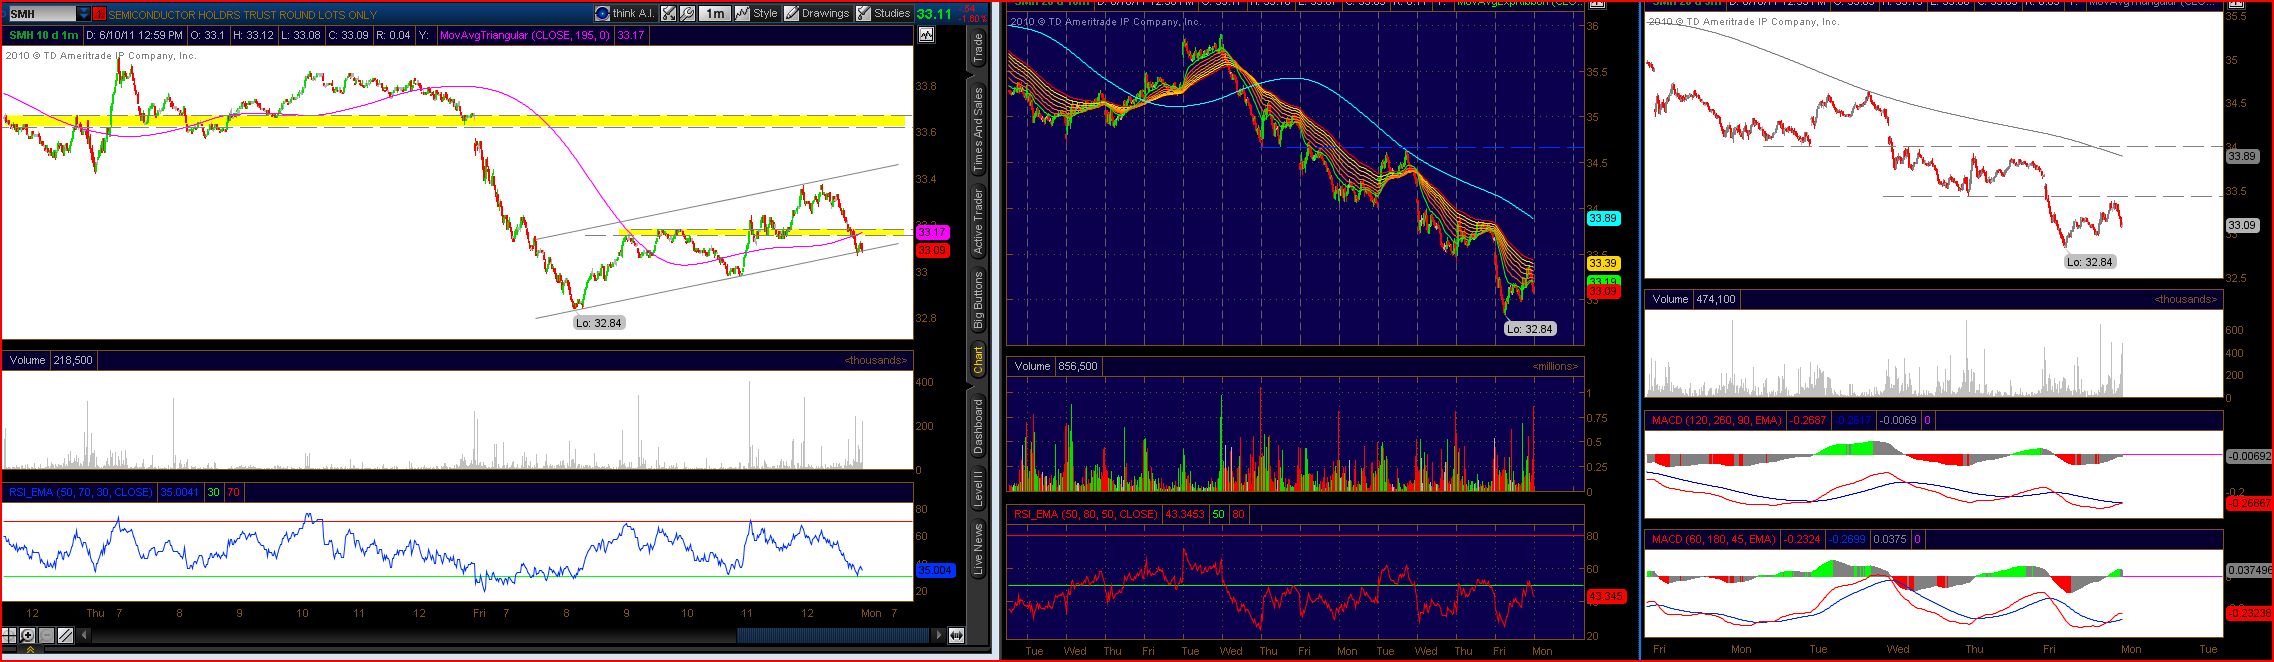Switch to the Active Trader side tab
Screen dimensions: 2274x662
978,220
